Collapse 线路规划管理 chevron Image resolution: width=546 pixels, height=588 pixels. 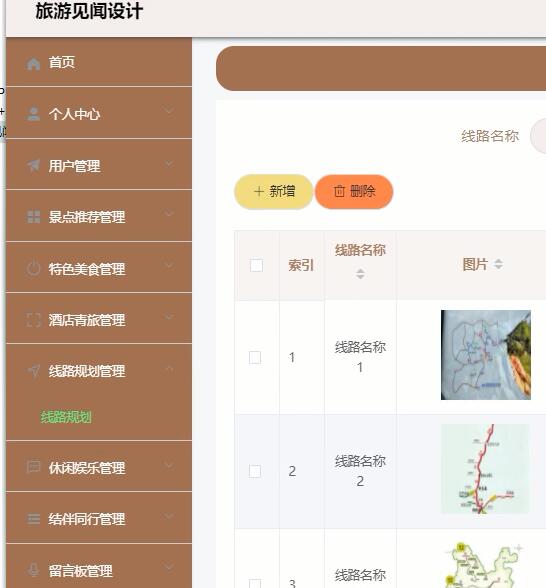[x=169, y=368]
